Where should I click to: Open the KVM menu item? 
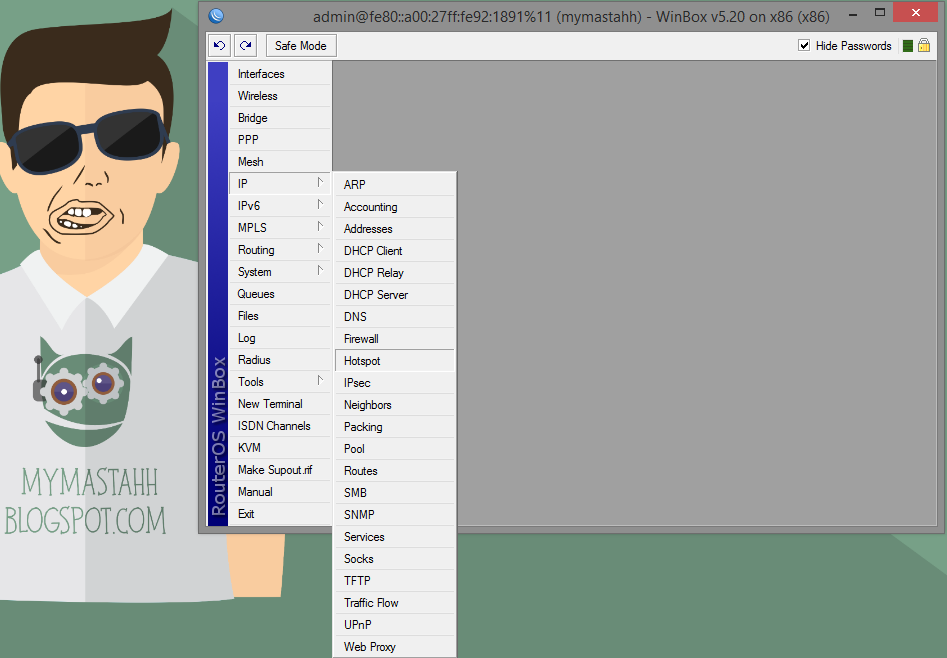pos(280,448)
